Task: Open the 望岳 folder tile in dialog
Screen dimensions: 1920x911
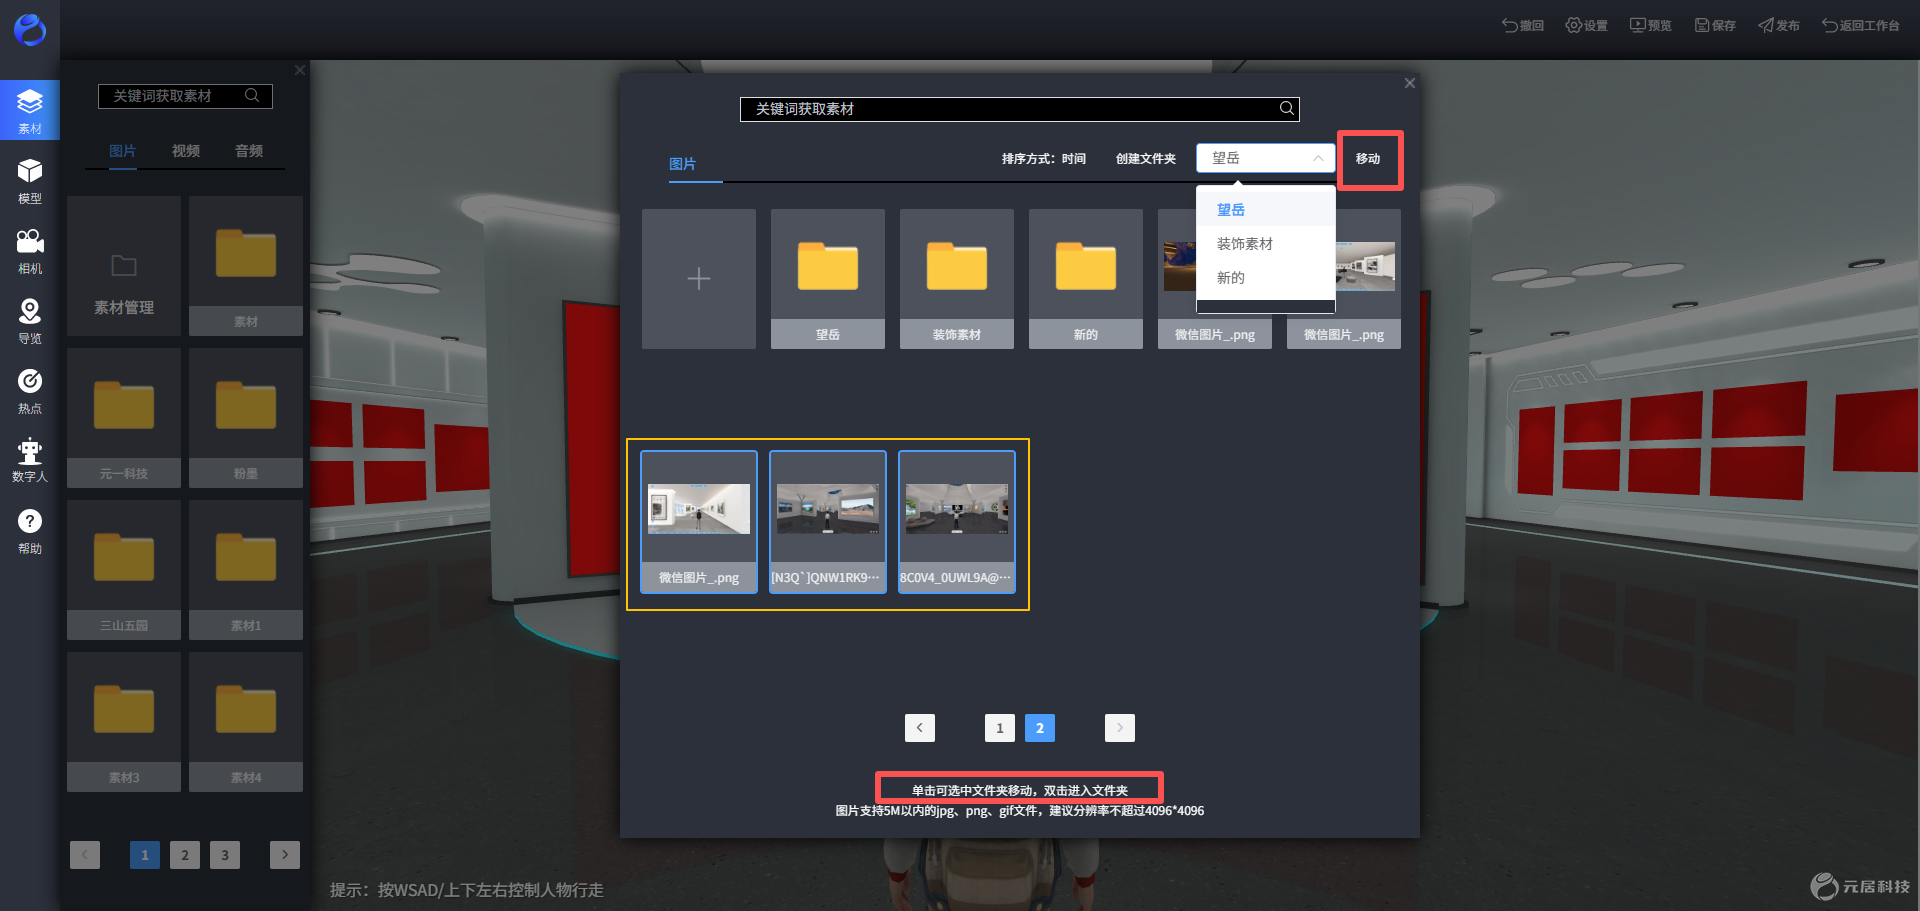Action: click(x=828, y=279)
